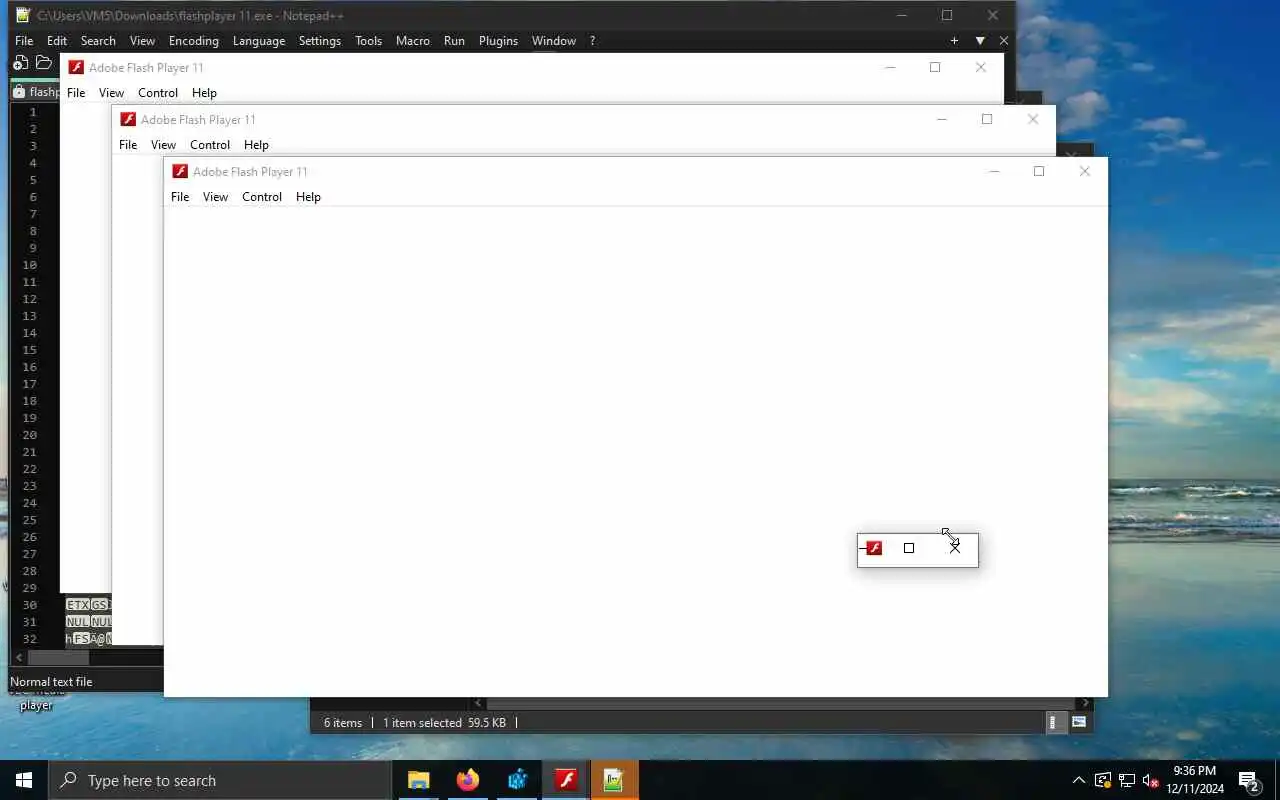
Task: Click Flash Player icon on the taskbar
Action: pyautogui.click(x=566, y=780)
